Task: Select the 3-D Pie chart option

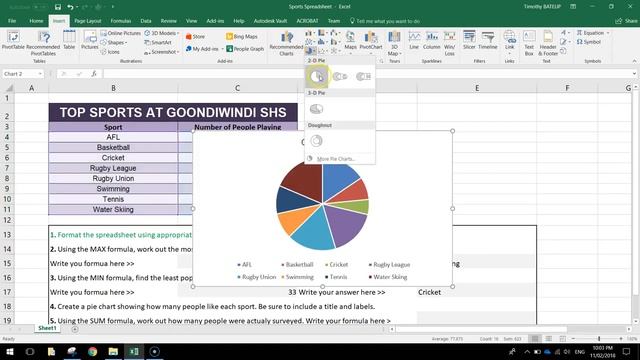Action: coord(317,109)
